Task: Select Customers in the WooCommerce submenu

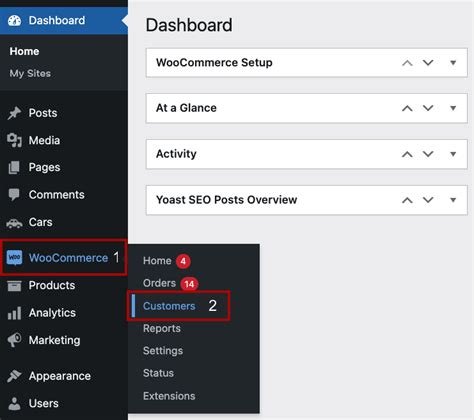Action: (169, 306)
